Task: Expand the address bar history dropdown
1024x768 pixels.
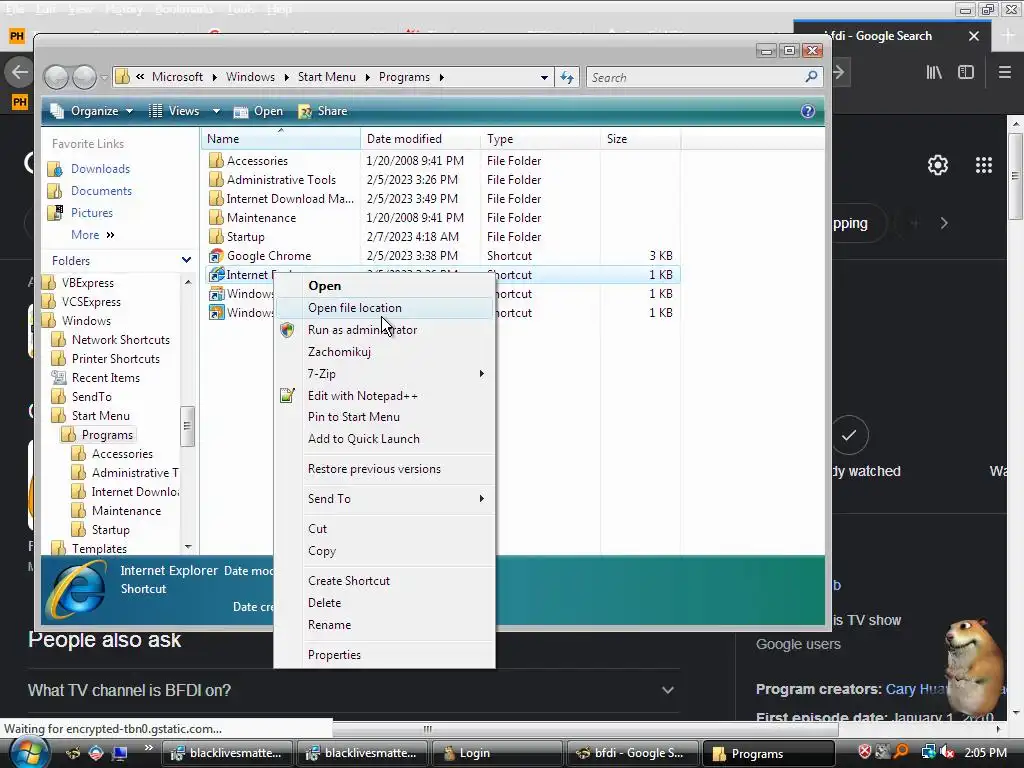Action: pos(544,77)
